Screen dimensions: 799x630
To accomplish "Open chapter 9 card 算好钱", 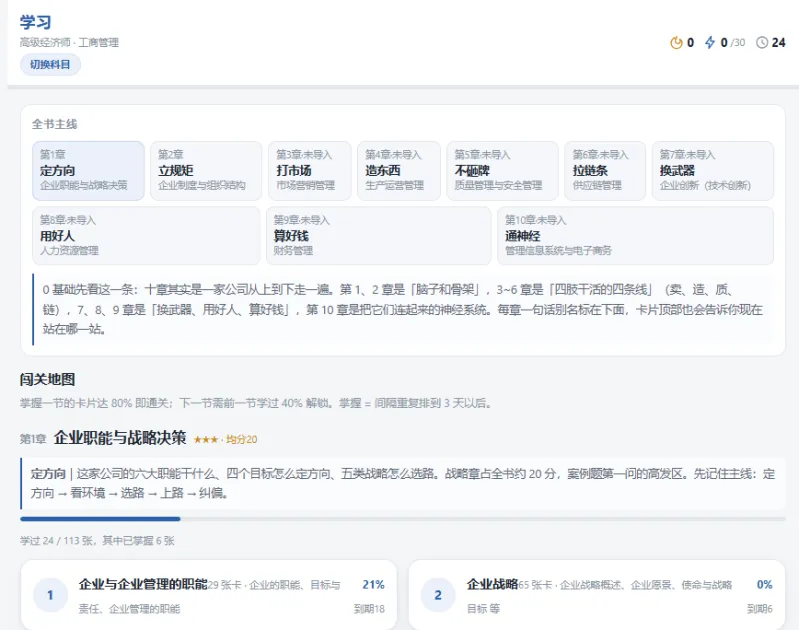I will tap(379, 235).
